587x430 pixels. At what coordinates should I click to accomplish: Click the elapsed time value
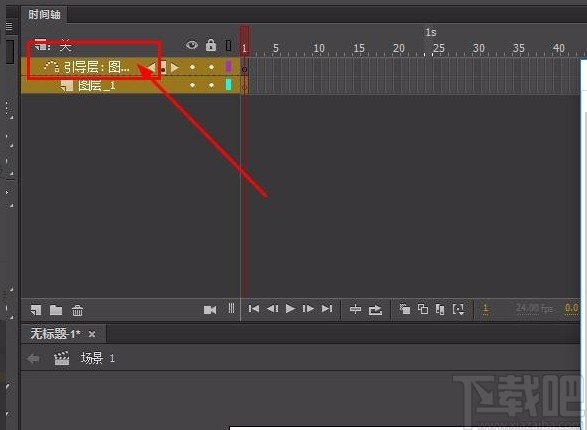[x=572, y=309]
